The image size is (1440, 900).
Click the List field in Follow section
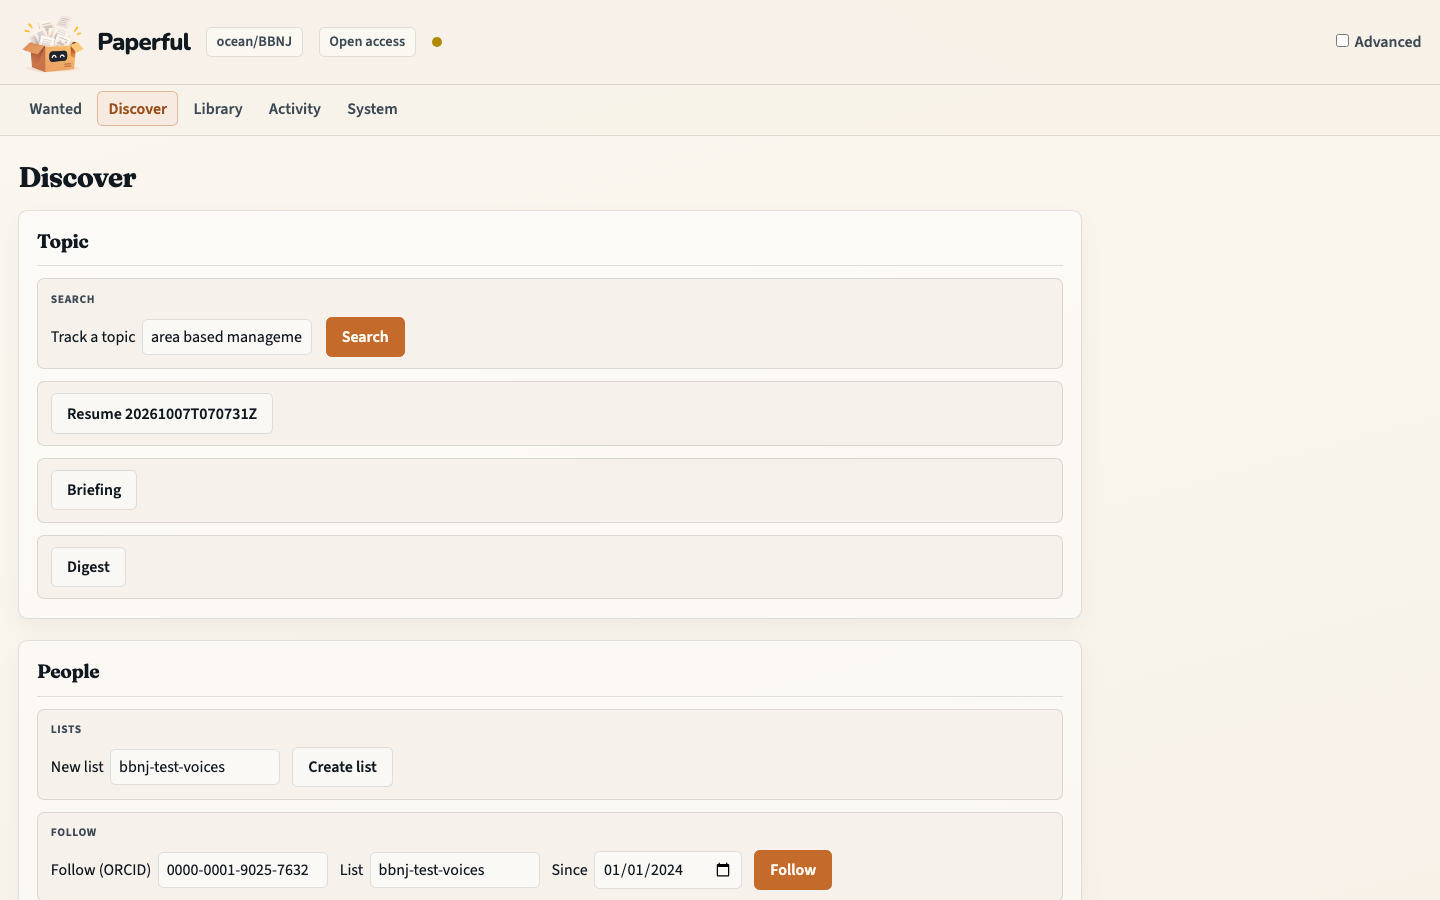(455, 870)
